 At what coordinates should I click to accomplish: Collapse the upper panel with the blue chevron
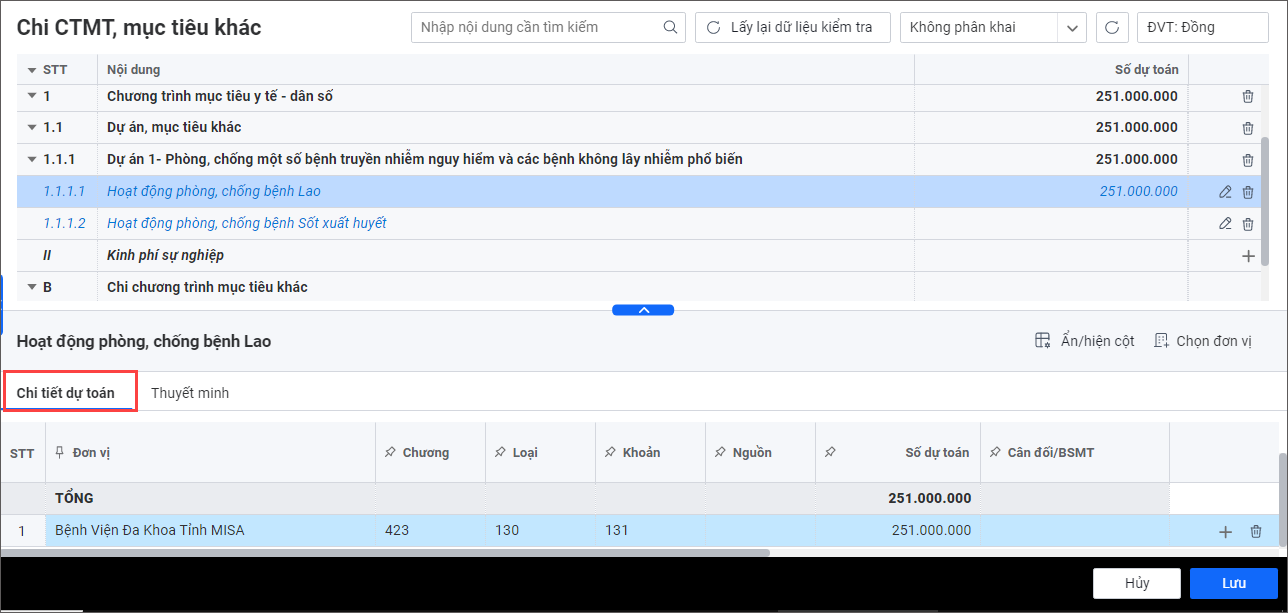(643, 310)
